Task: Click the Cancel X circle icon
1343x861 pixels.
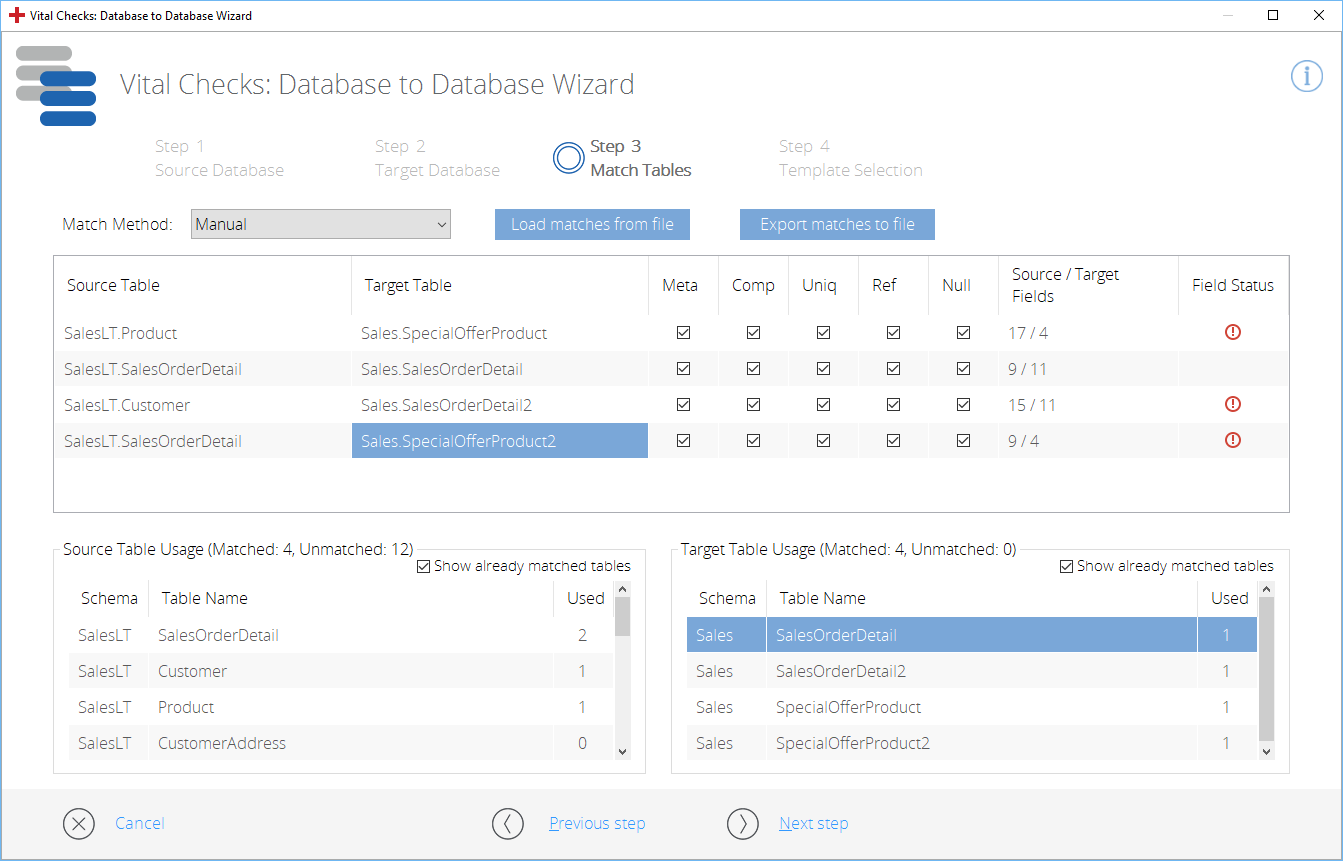Action: tap(79, 823)
